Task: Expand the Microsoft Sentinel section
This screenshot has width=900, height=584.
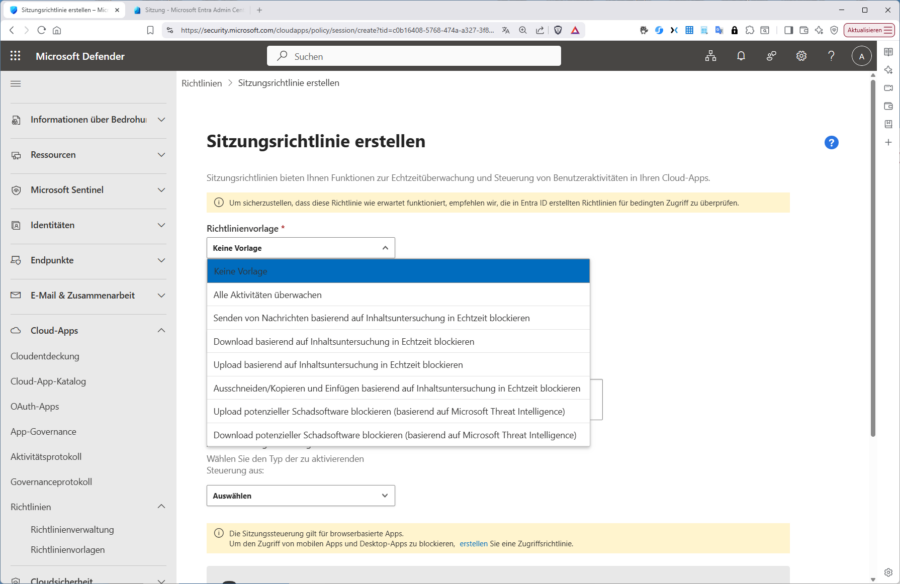Action: point(161,190)
